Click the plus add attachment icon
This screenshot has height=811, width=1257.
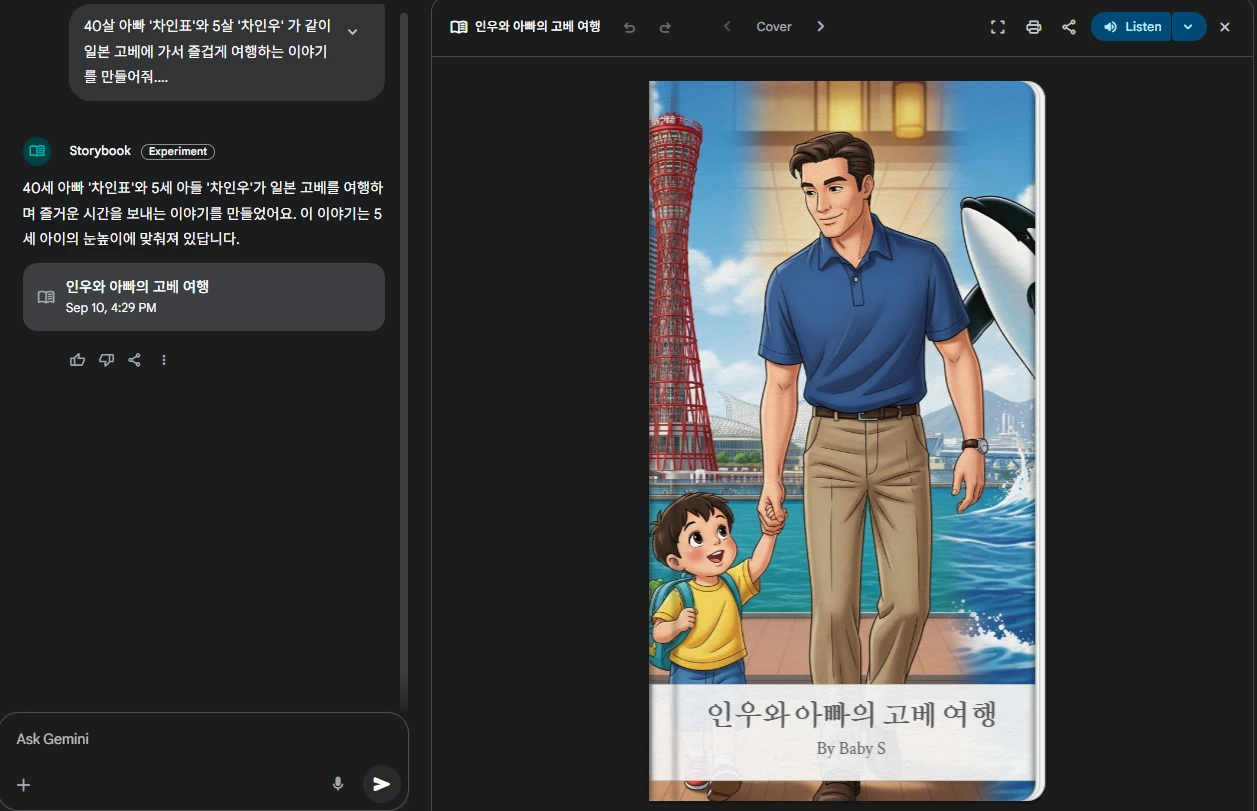(x=24, y=785)
